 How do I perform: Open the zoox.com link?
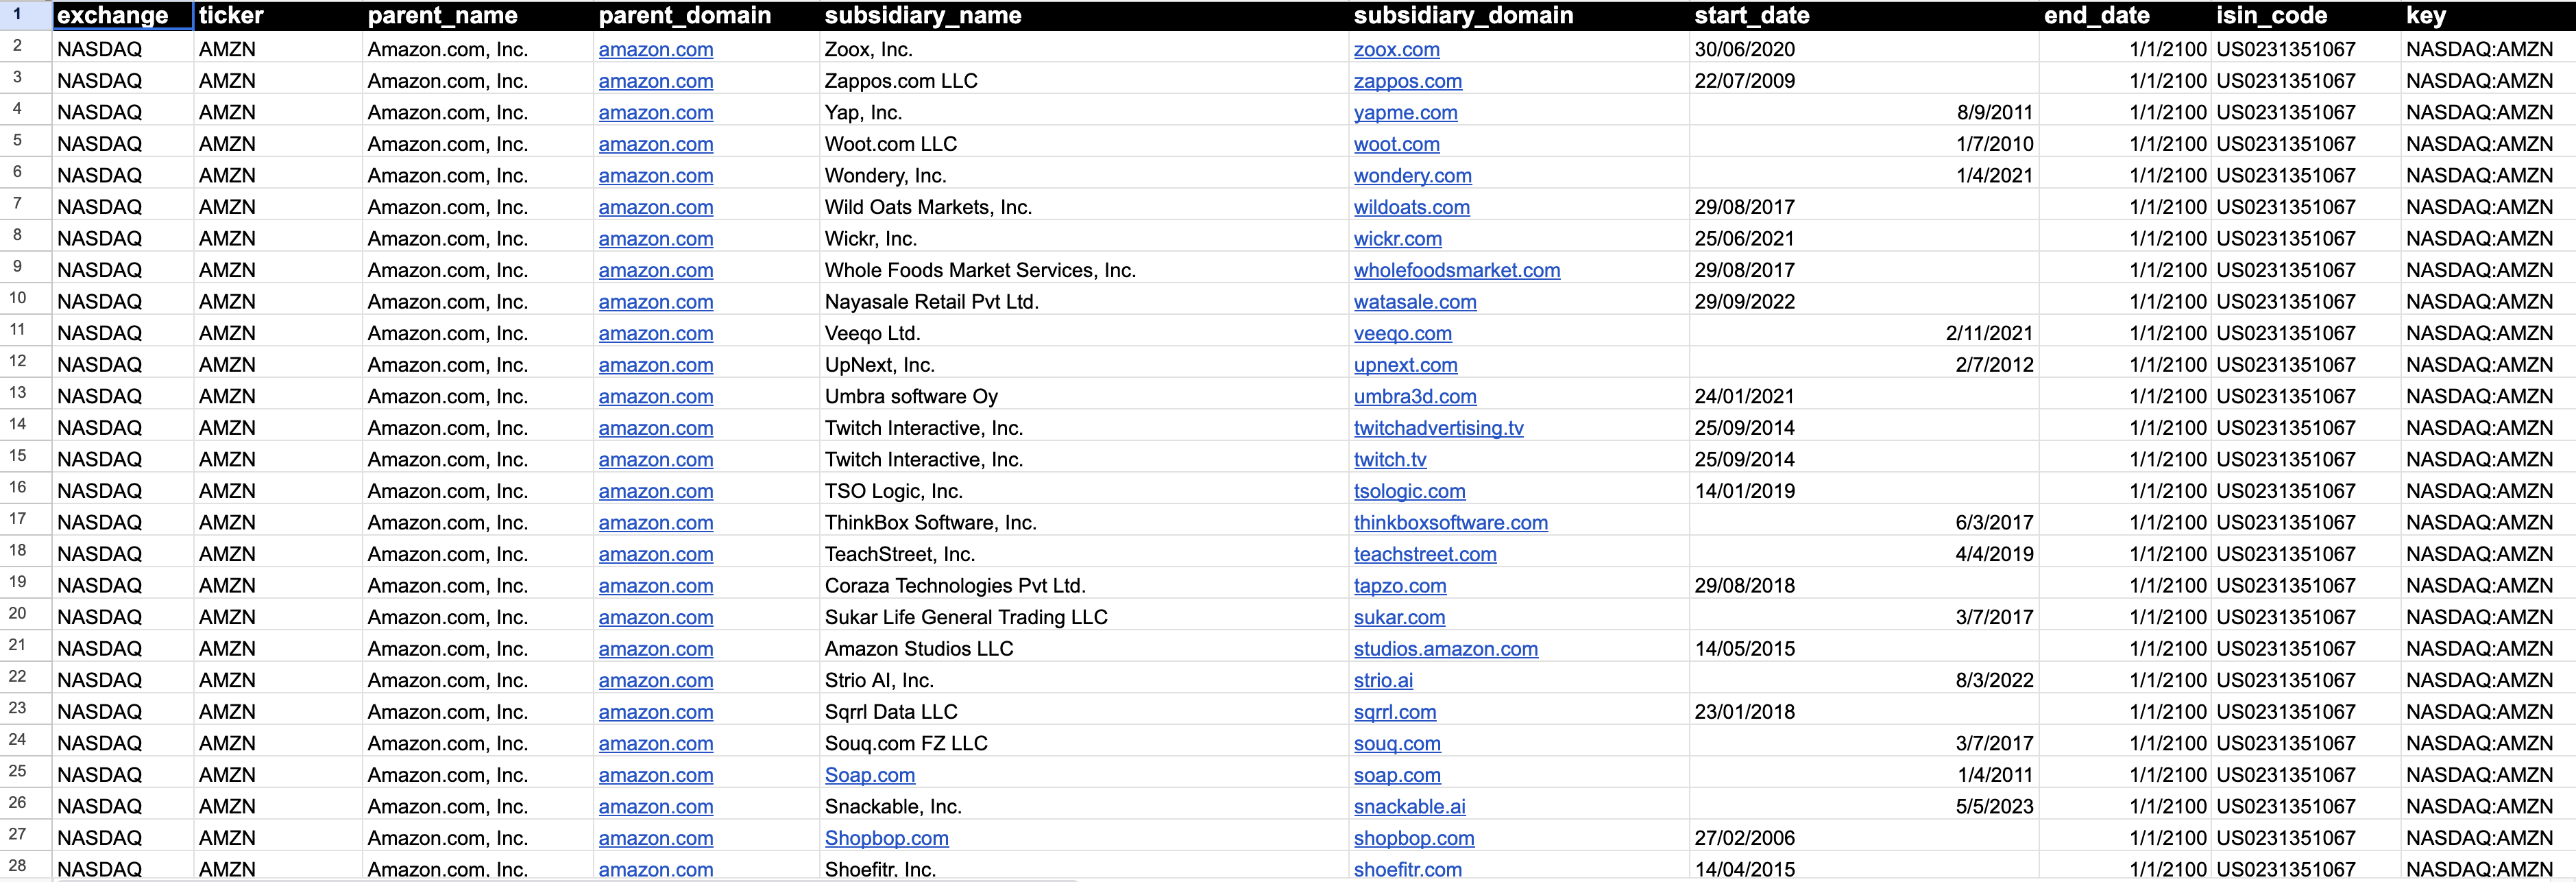[x=1396, y=49]
